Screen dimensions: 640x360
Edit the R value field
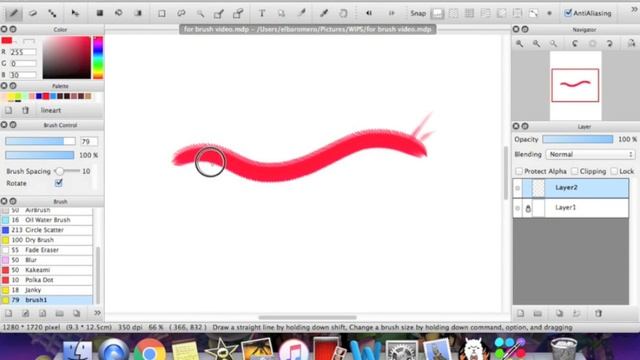[x=23, y=52]
